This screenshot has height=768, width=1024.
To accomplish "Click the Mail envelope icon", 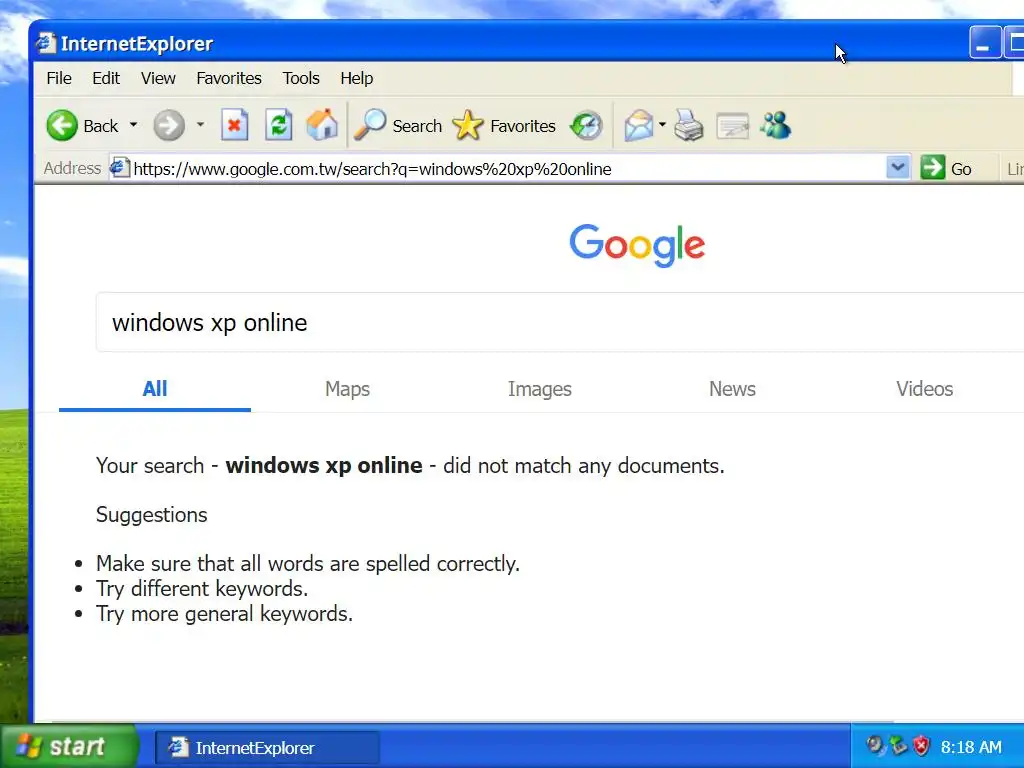I will pyautogui.click(x=638, y=125).
